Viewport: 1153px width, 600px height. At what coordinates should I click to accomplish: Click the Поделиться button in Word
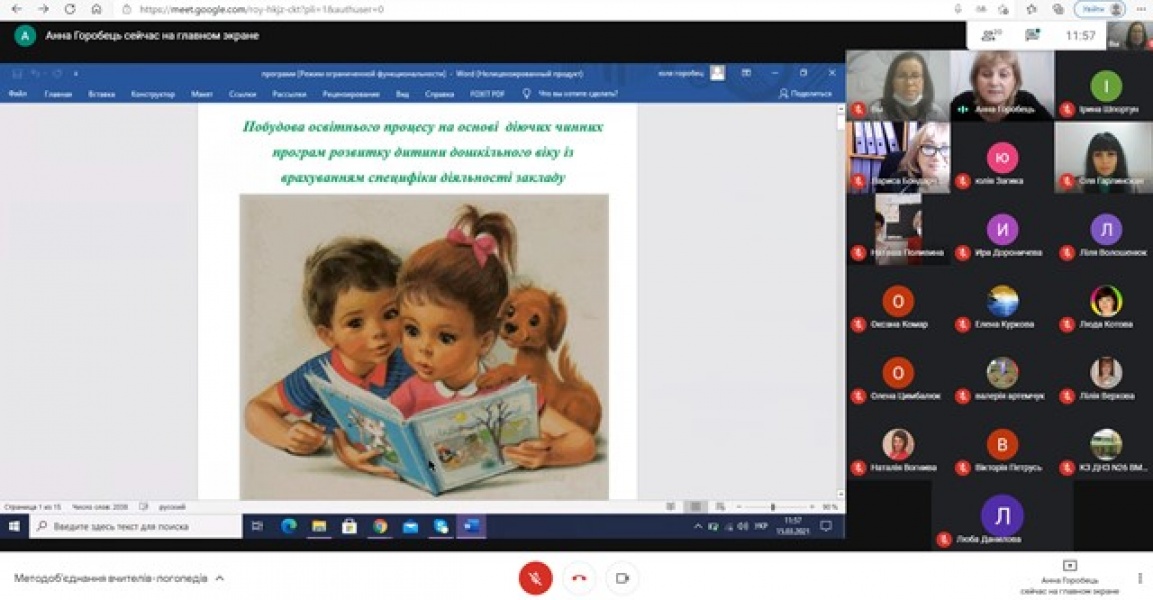805,94
